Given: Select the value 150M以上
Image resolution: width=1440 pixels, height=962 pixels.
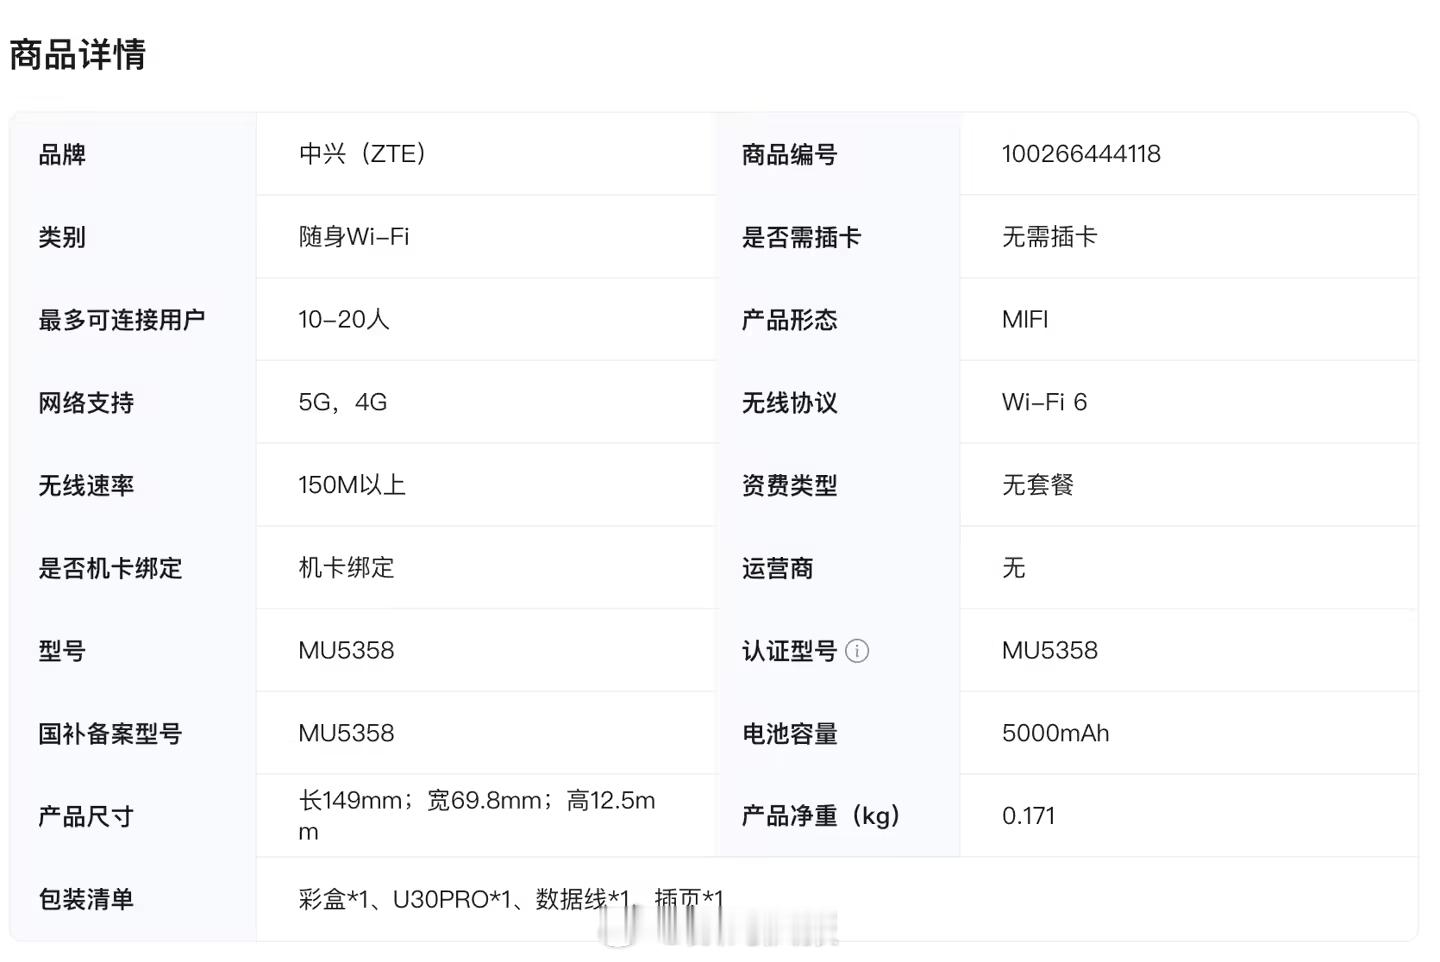Looking at the screenshot, I should (352, 485).
